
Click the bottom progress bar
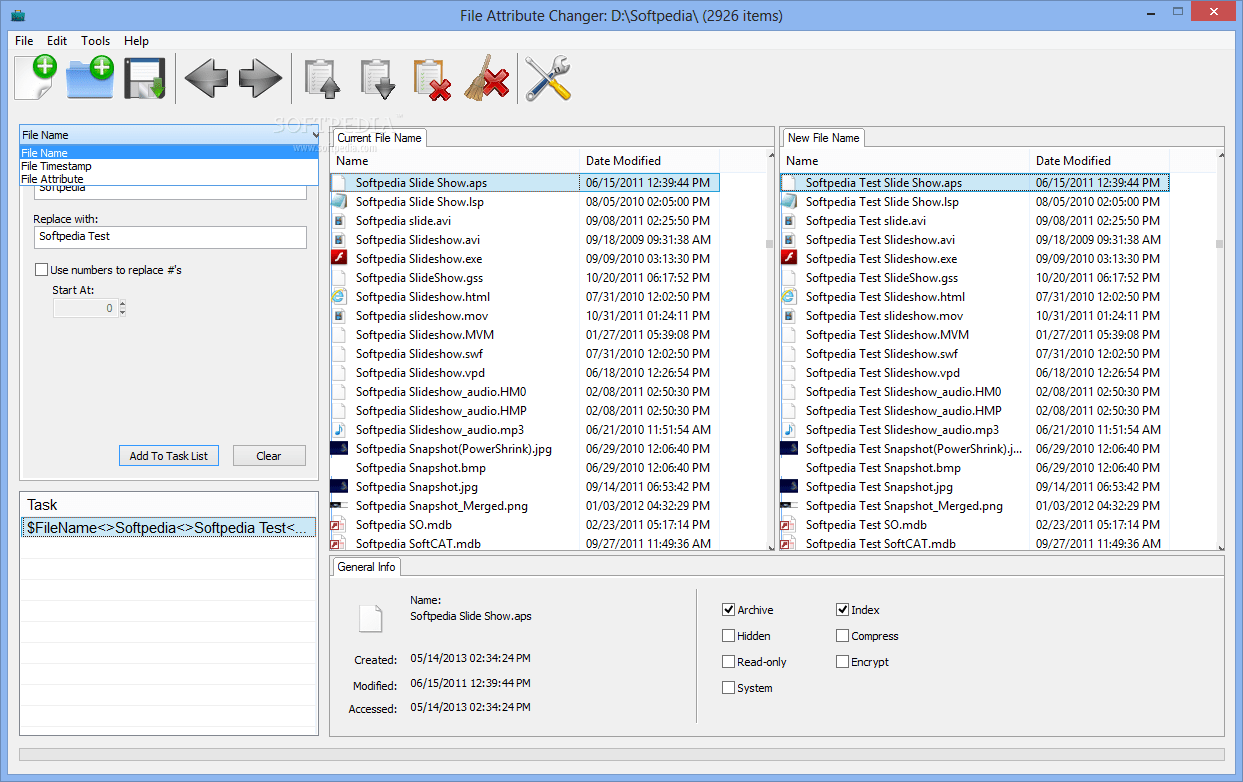tap(622, 754)
